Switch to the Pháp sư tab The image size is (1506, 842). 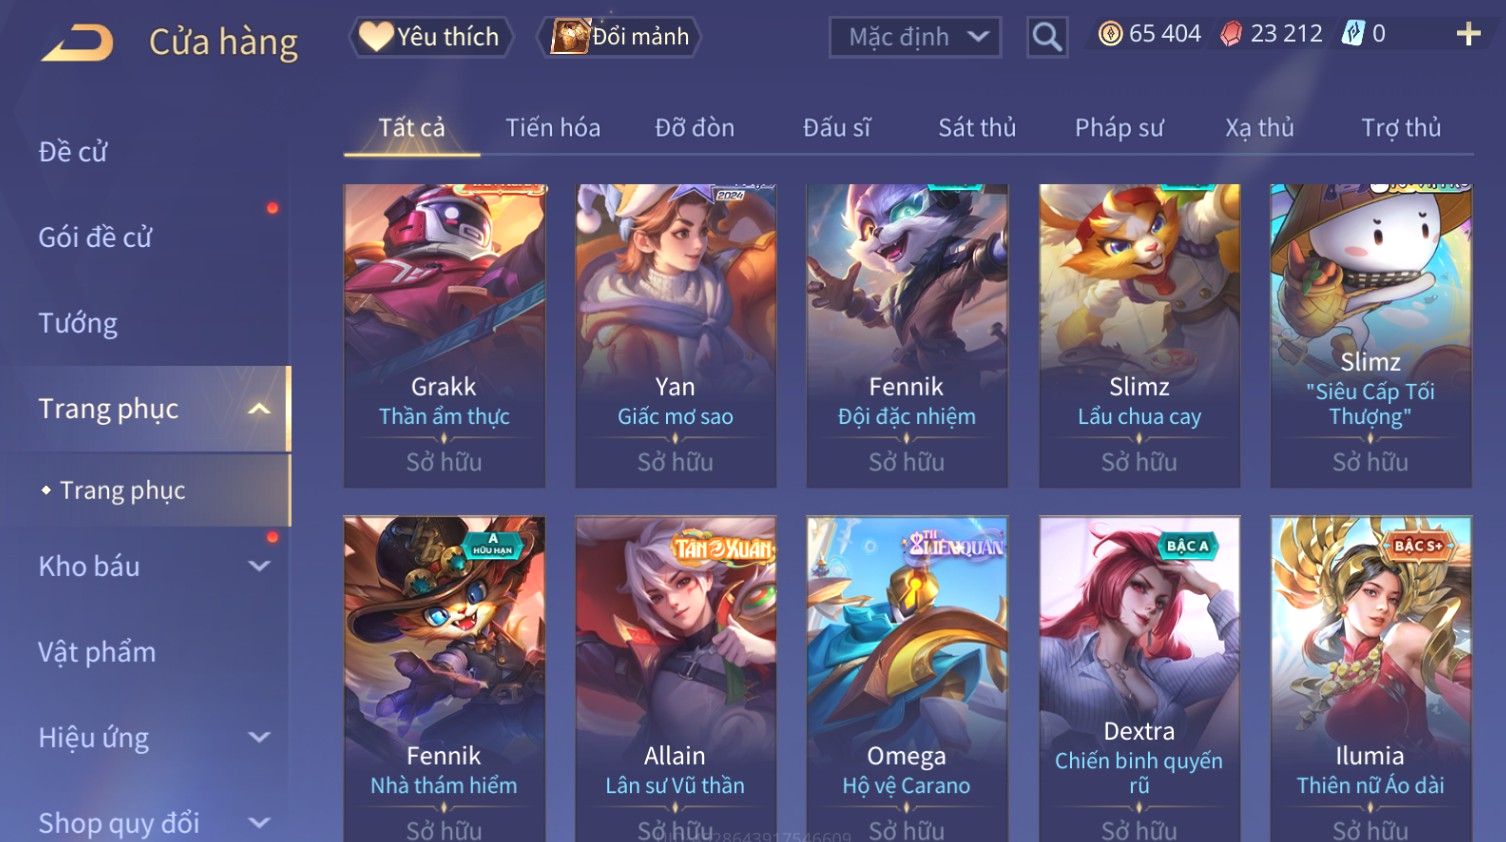[1119, 128]
